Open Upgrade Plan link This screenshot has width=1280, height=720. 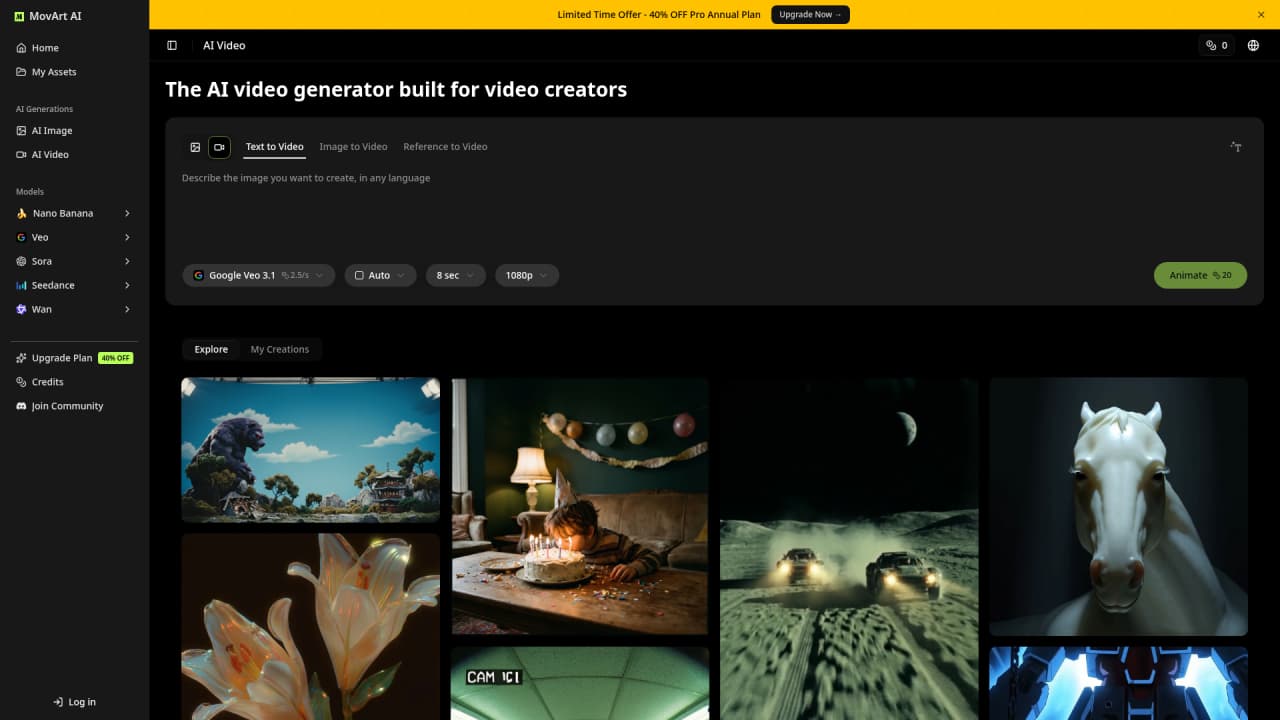(x=74, y=358)
